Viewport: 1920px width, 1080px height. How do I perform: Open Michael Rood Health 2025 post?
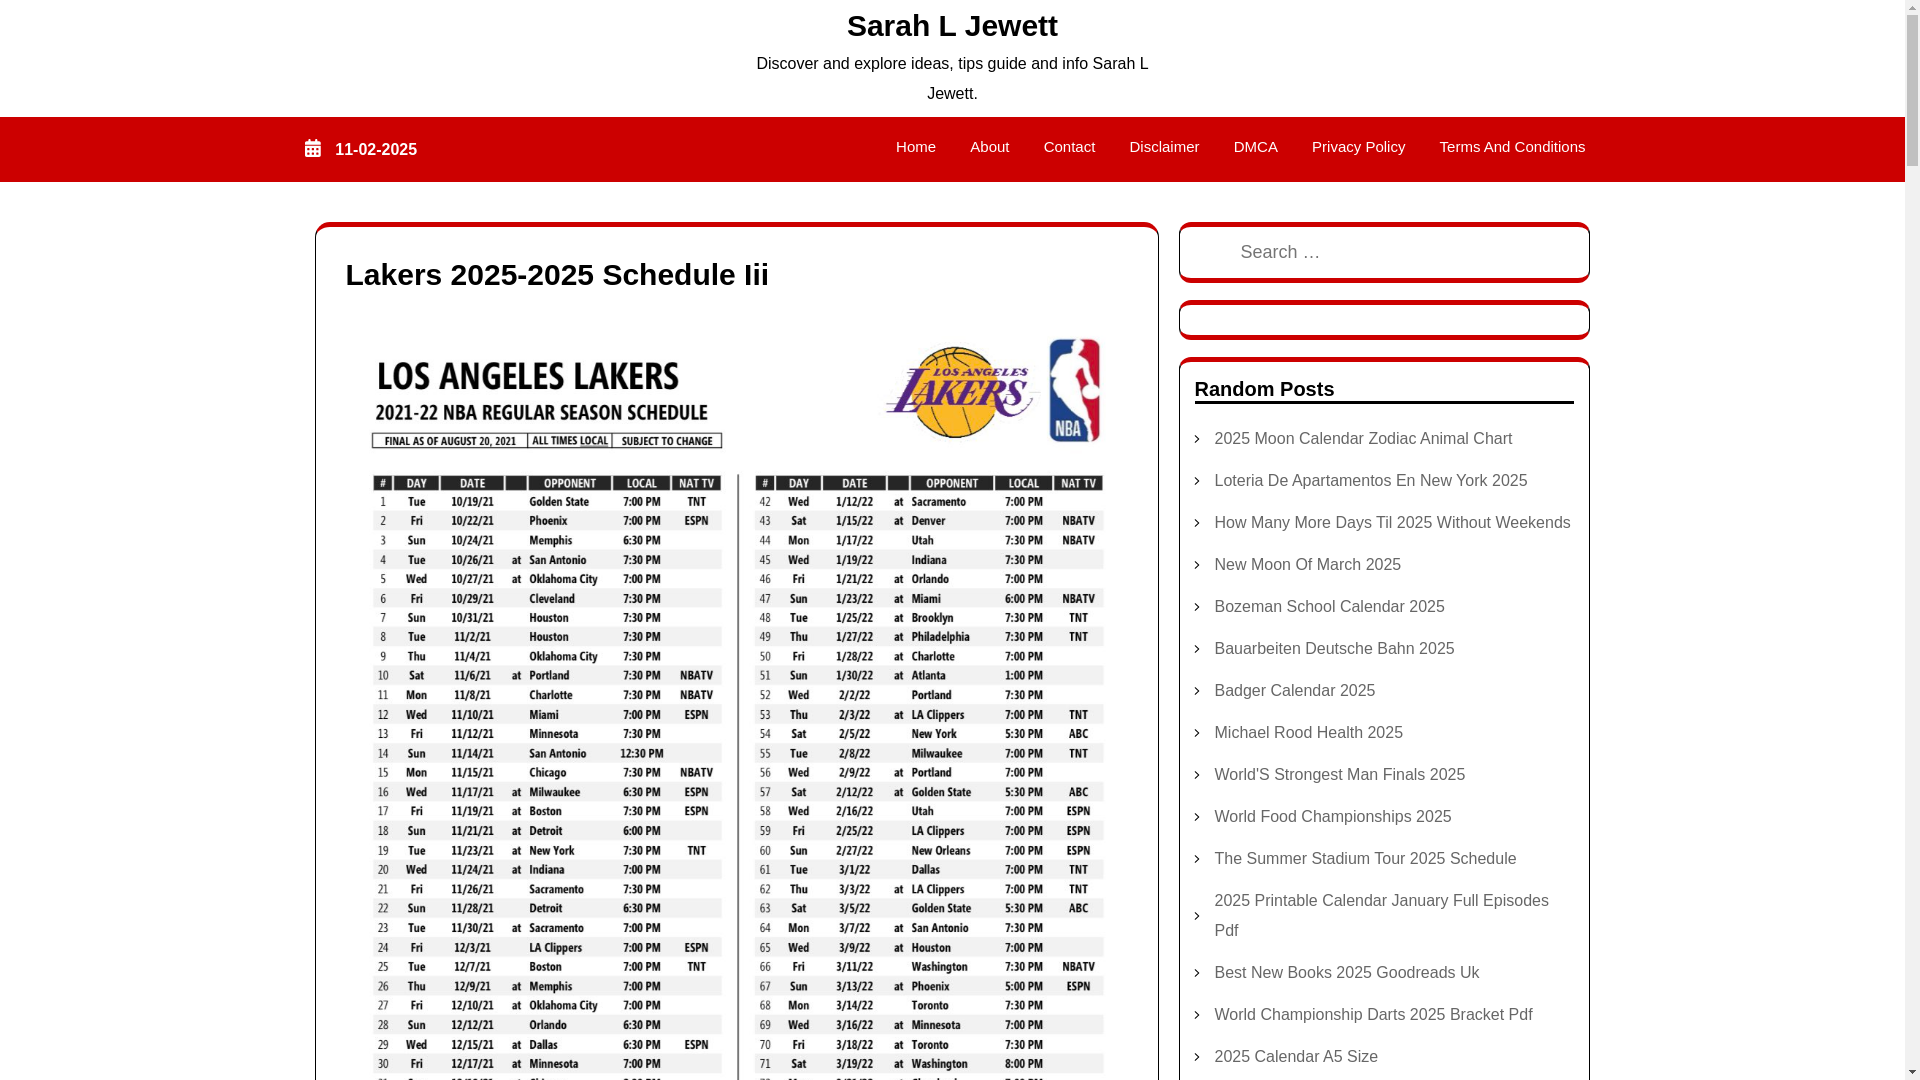1308,733
